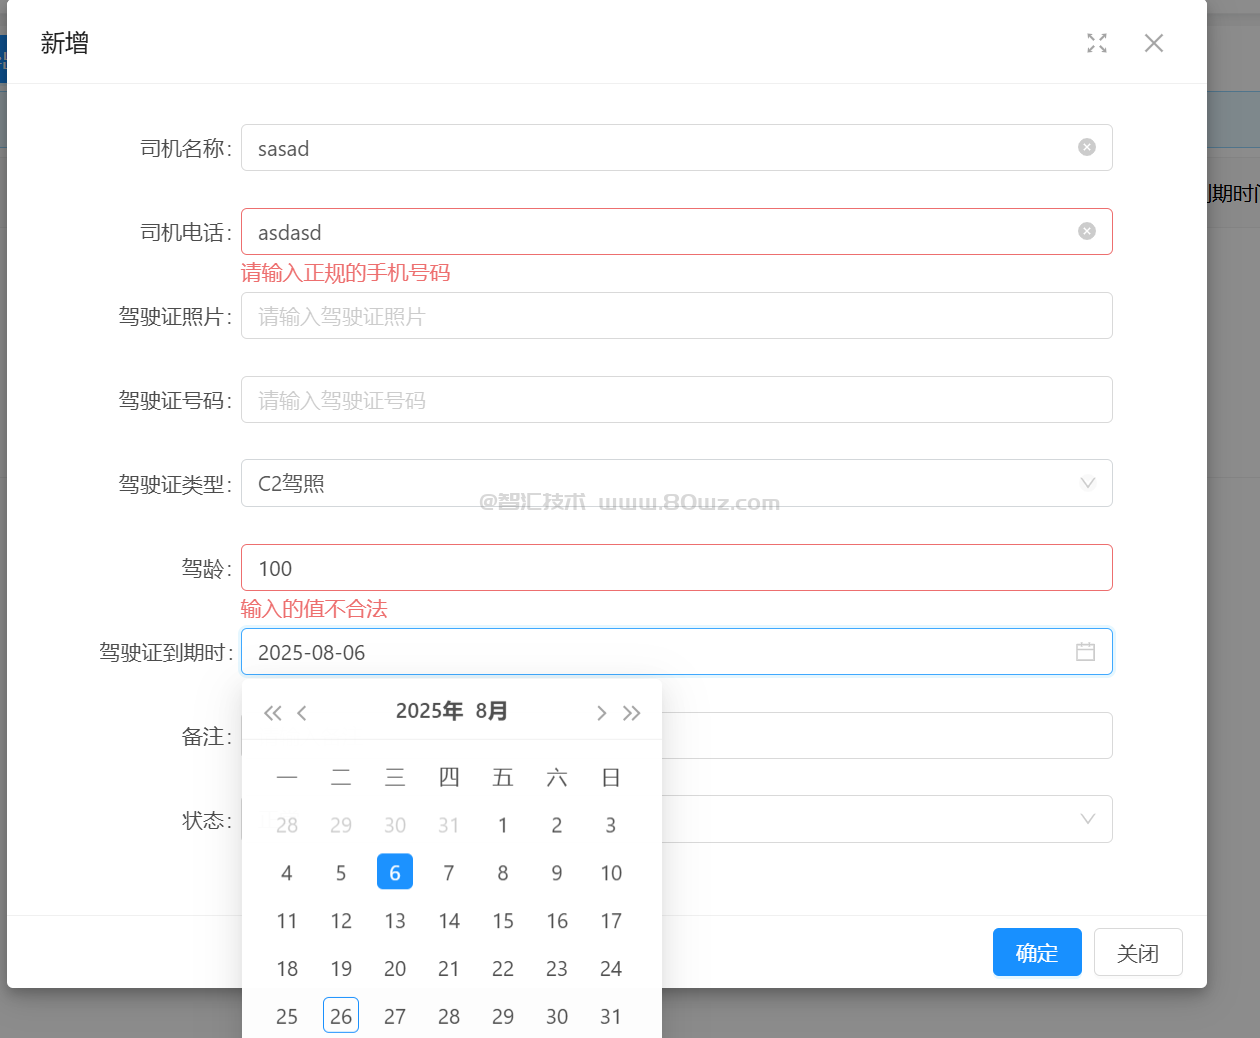
Task: Pick bottom-row 28 next to 27
Action: pyautogui.click(x=449, y=1017)
